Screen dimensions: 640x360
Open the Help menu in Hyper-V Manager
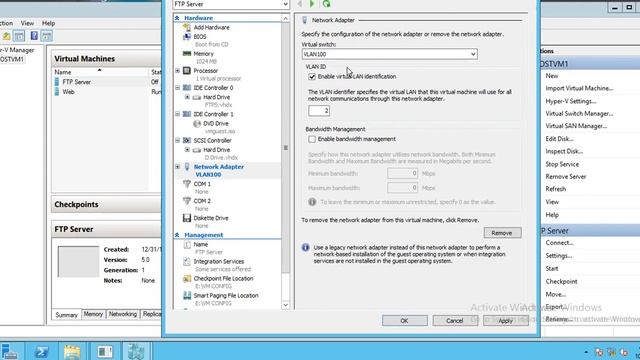tap(48, 23)
